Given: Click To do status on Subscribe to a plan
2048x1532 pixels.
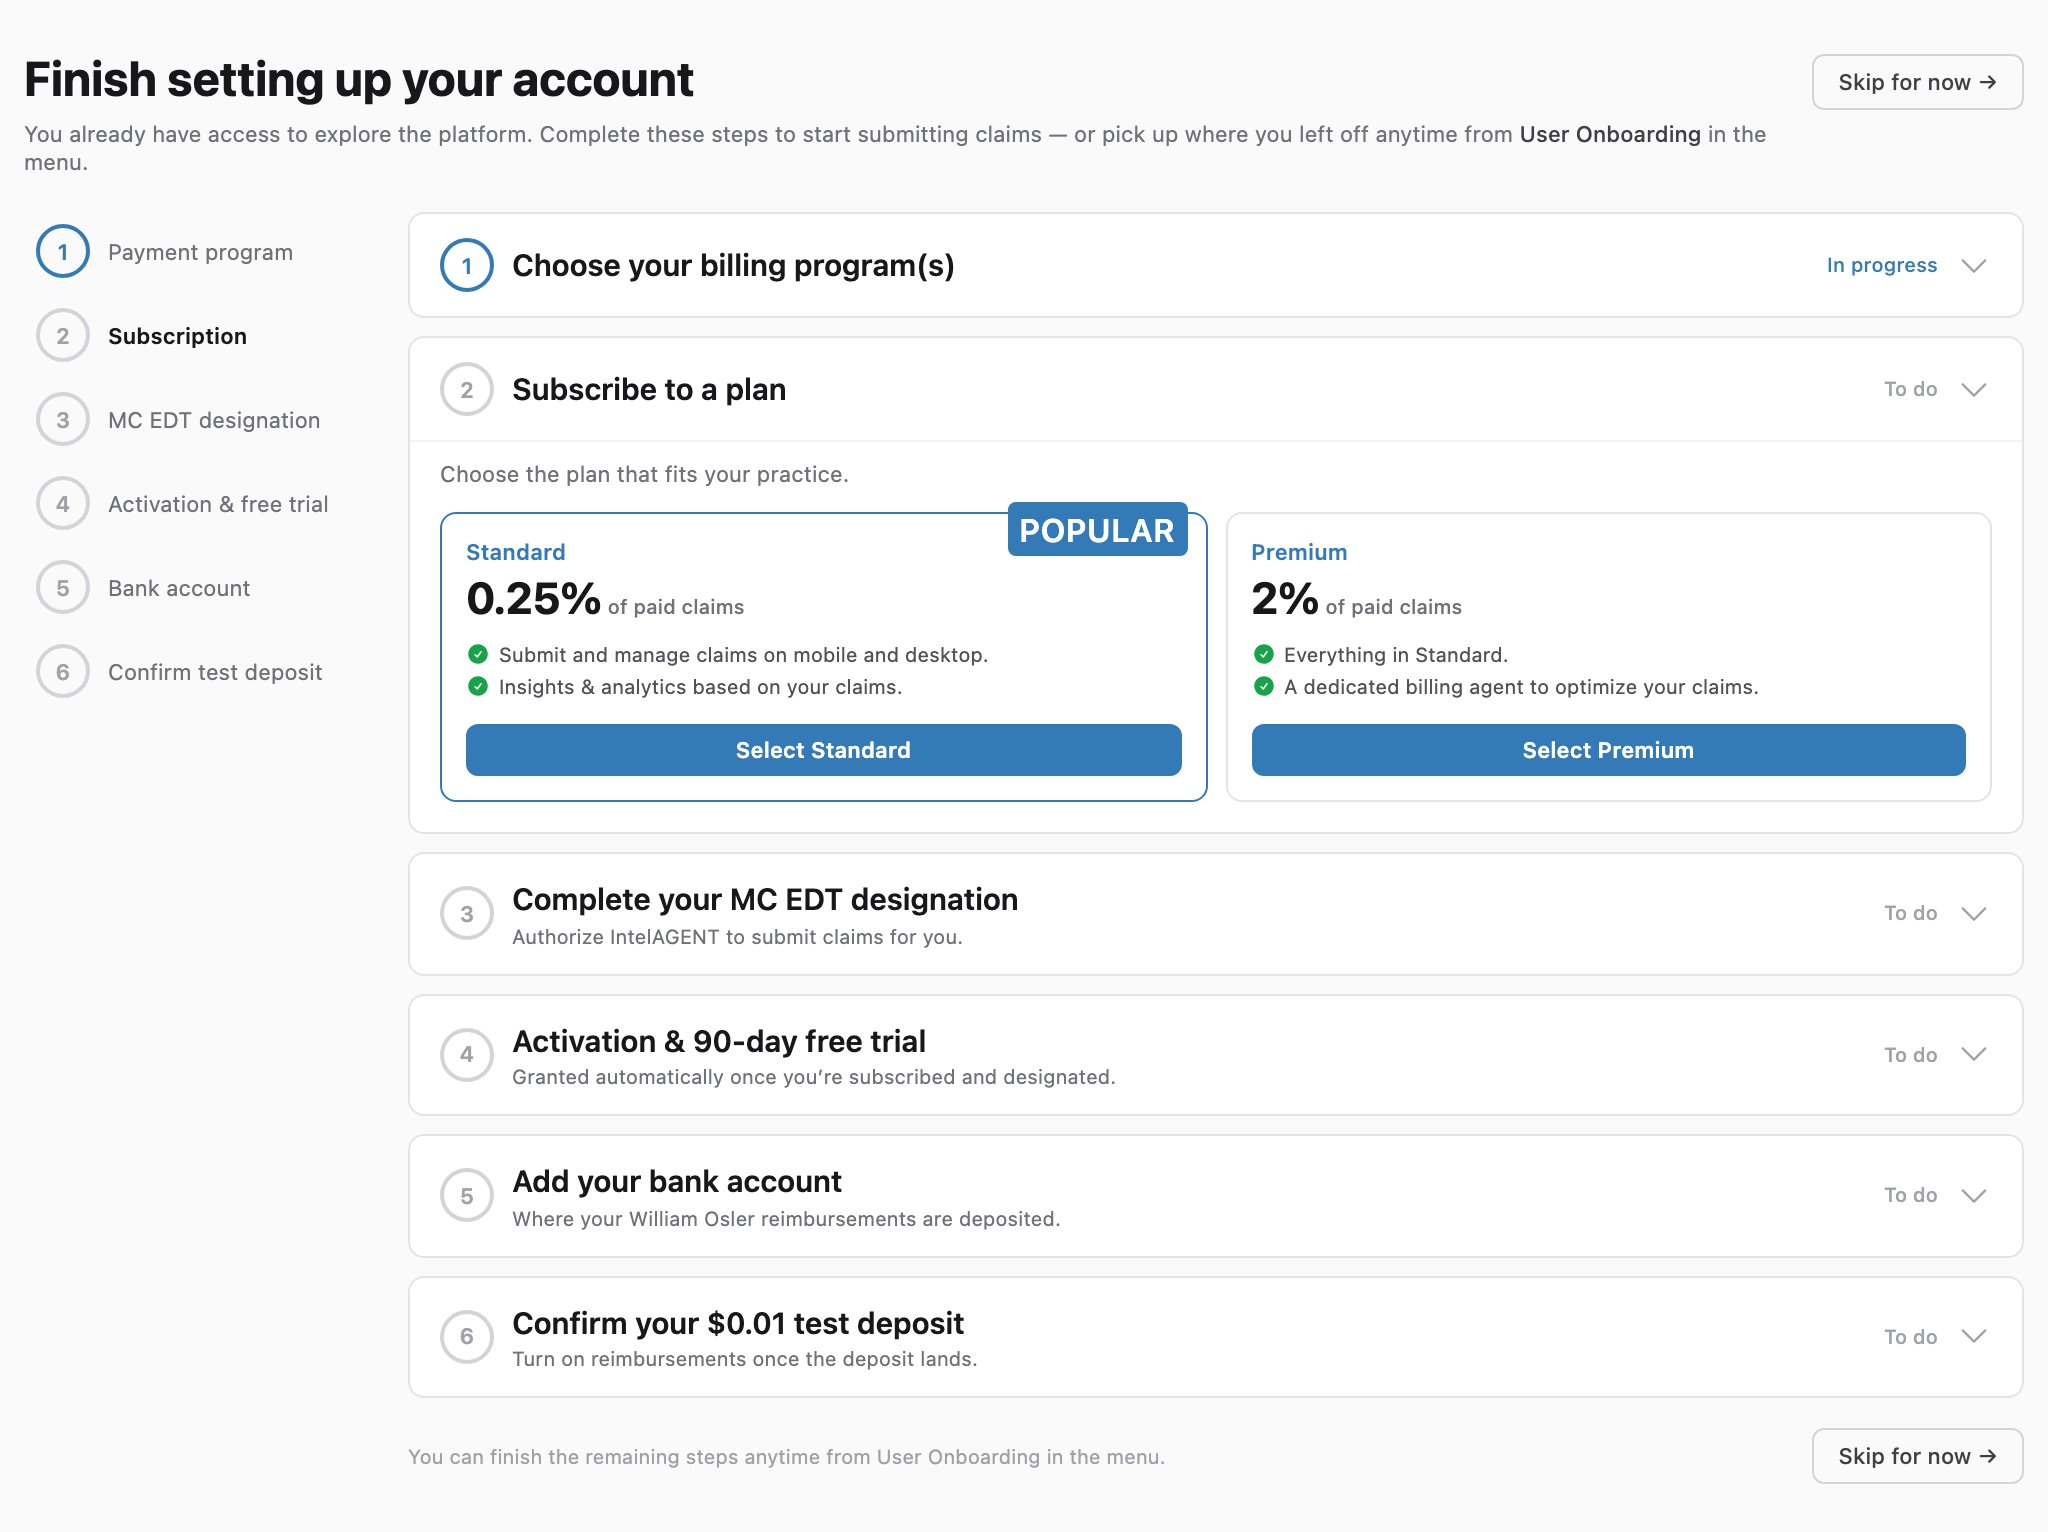Looking at the screenshot, I should (x=1910, y=389).
